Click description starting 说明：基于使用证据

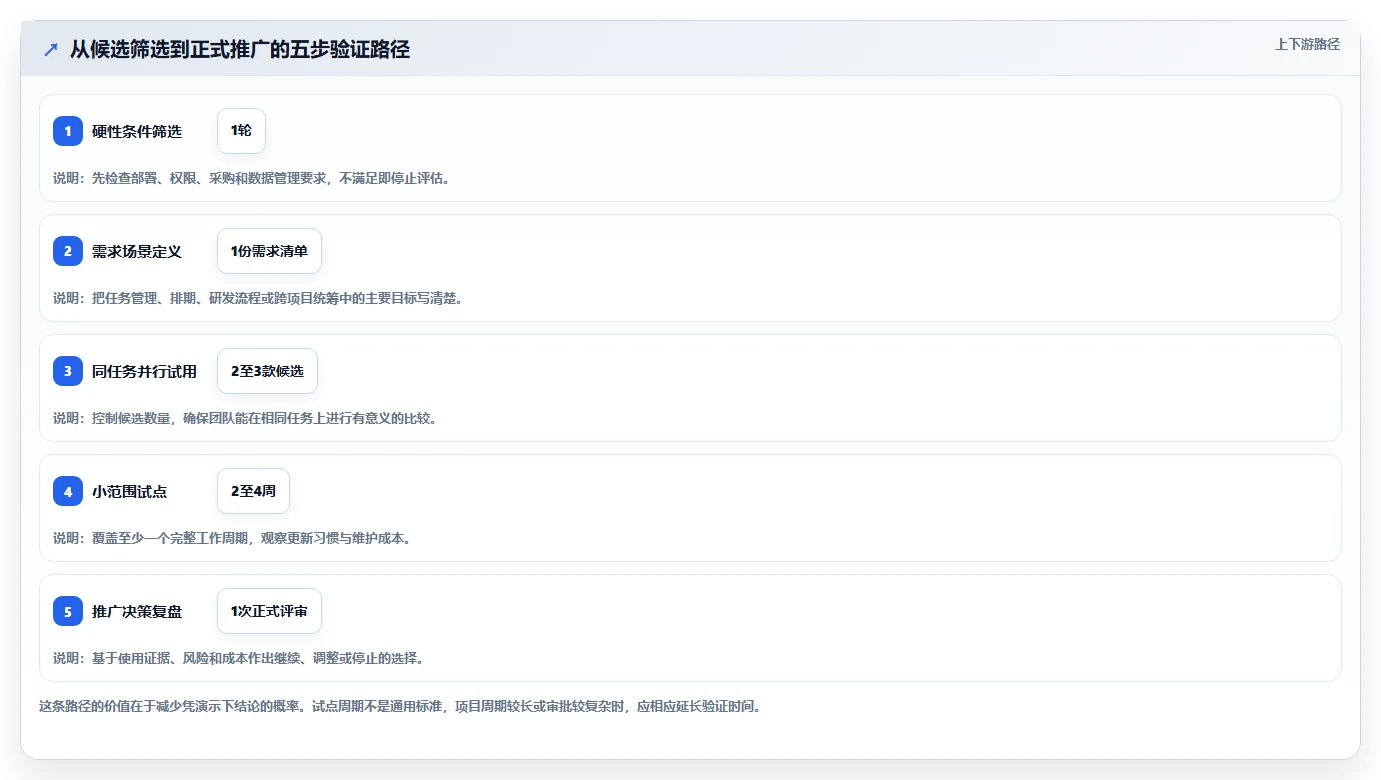coord(239,658)
